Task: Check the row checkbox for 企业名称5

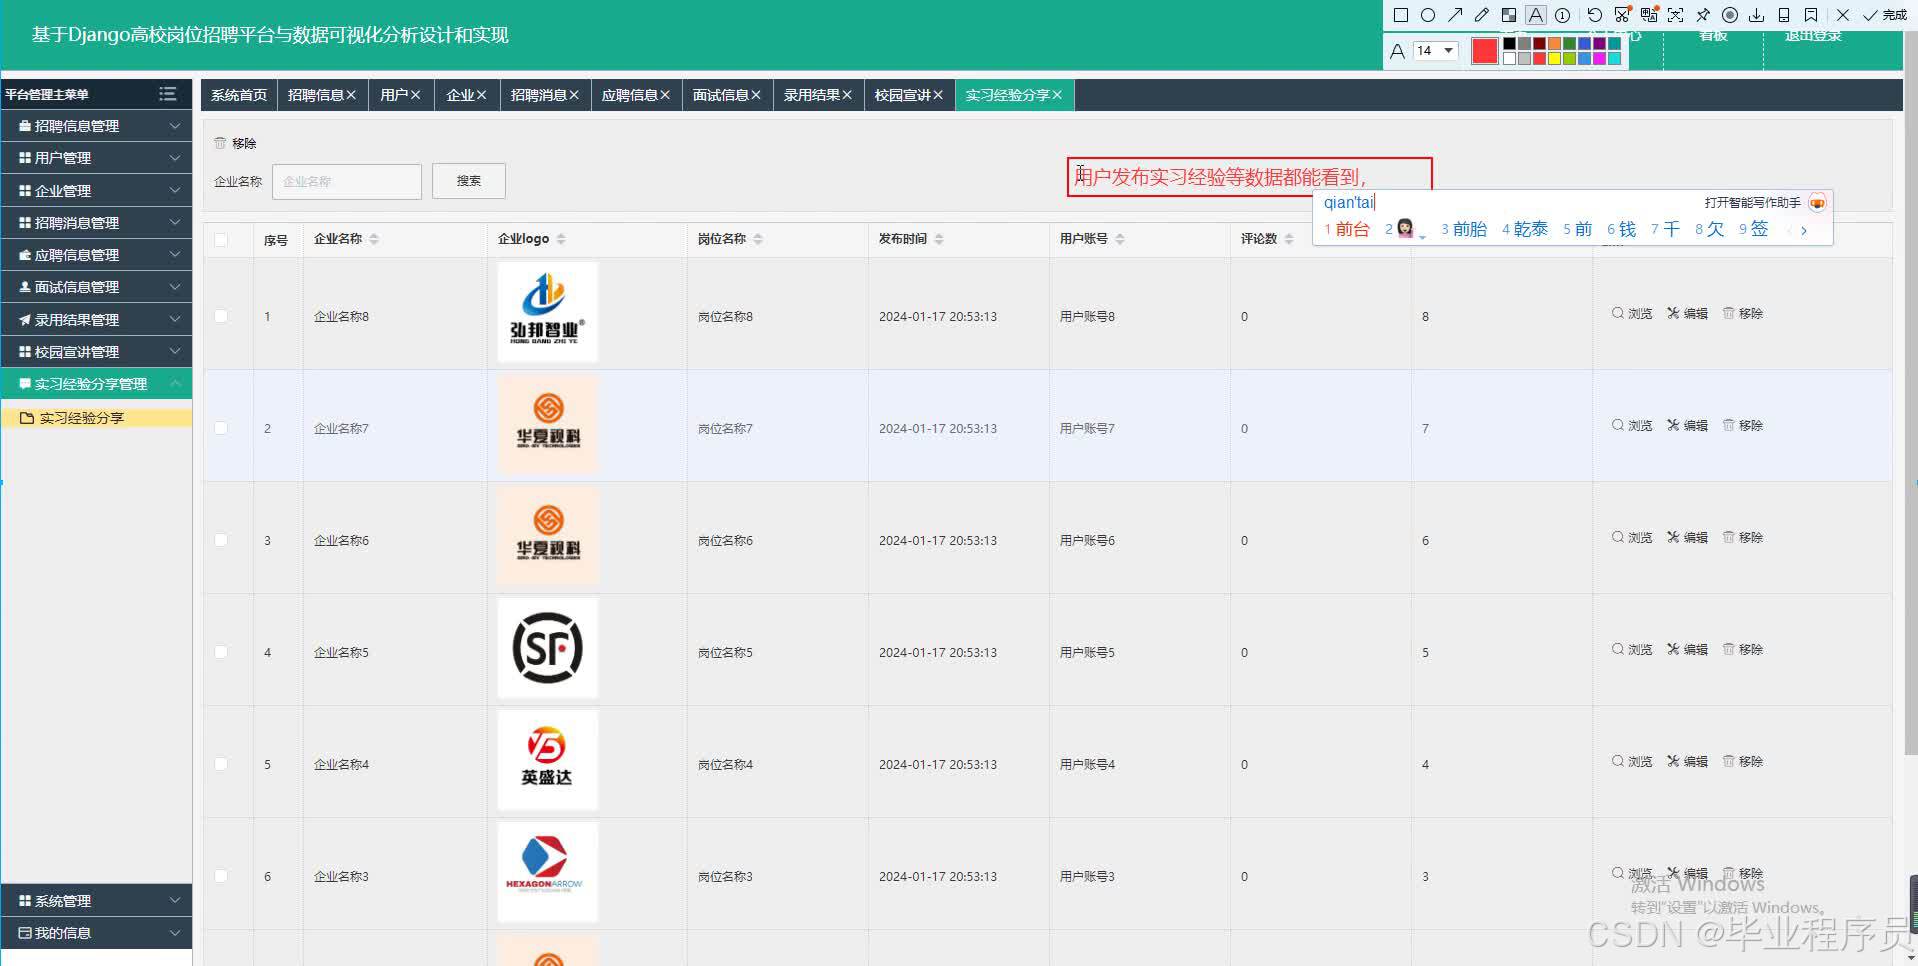Action: pos(221,652)
